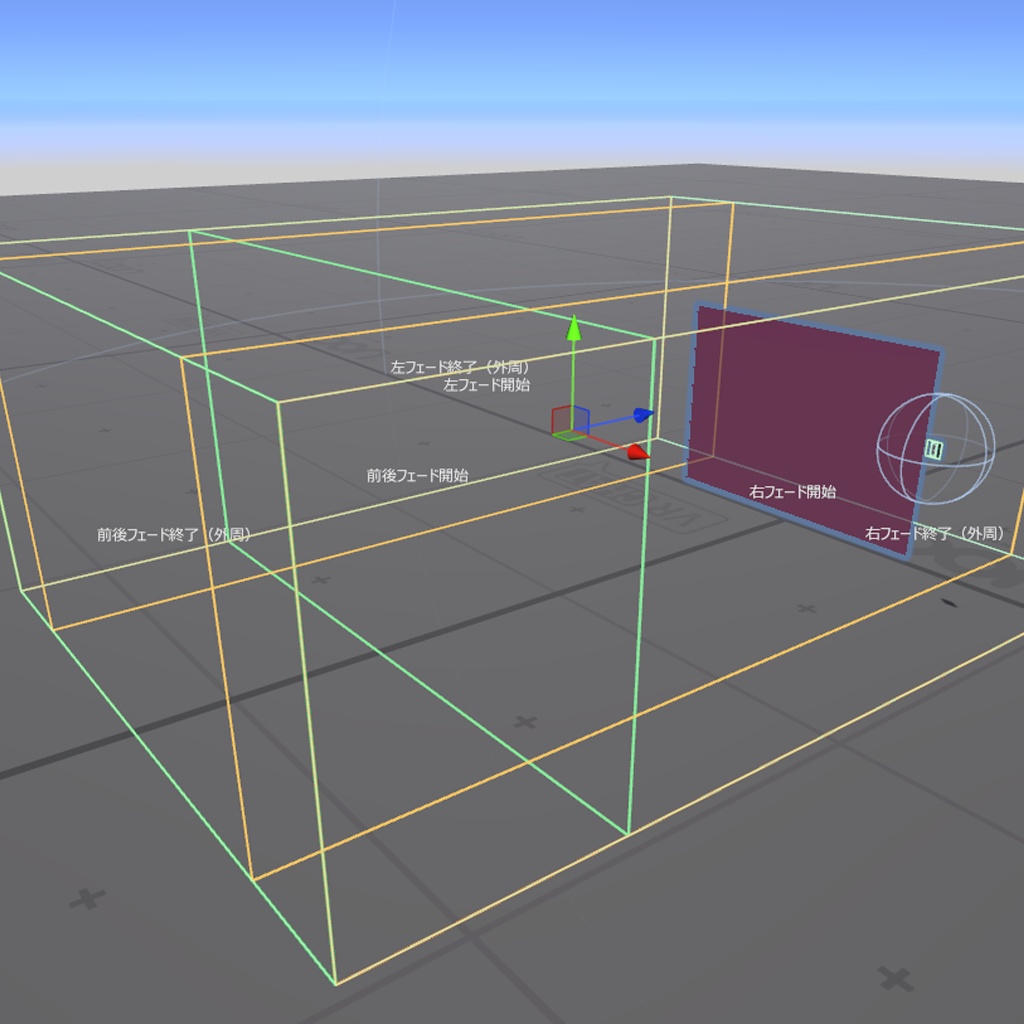Click the blue sky background area

point(512,59)
